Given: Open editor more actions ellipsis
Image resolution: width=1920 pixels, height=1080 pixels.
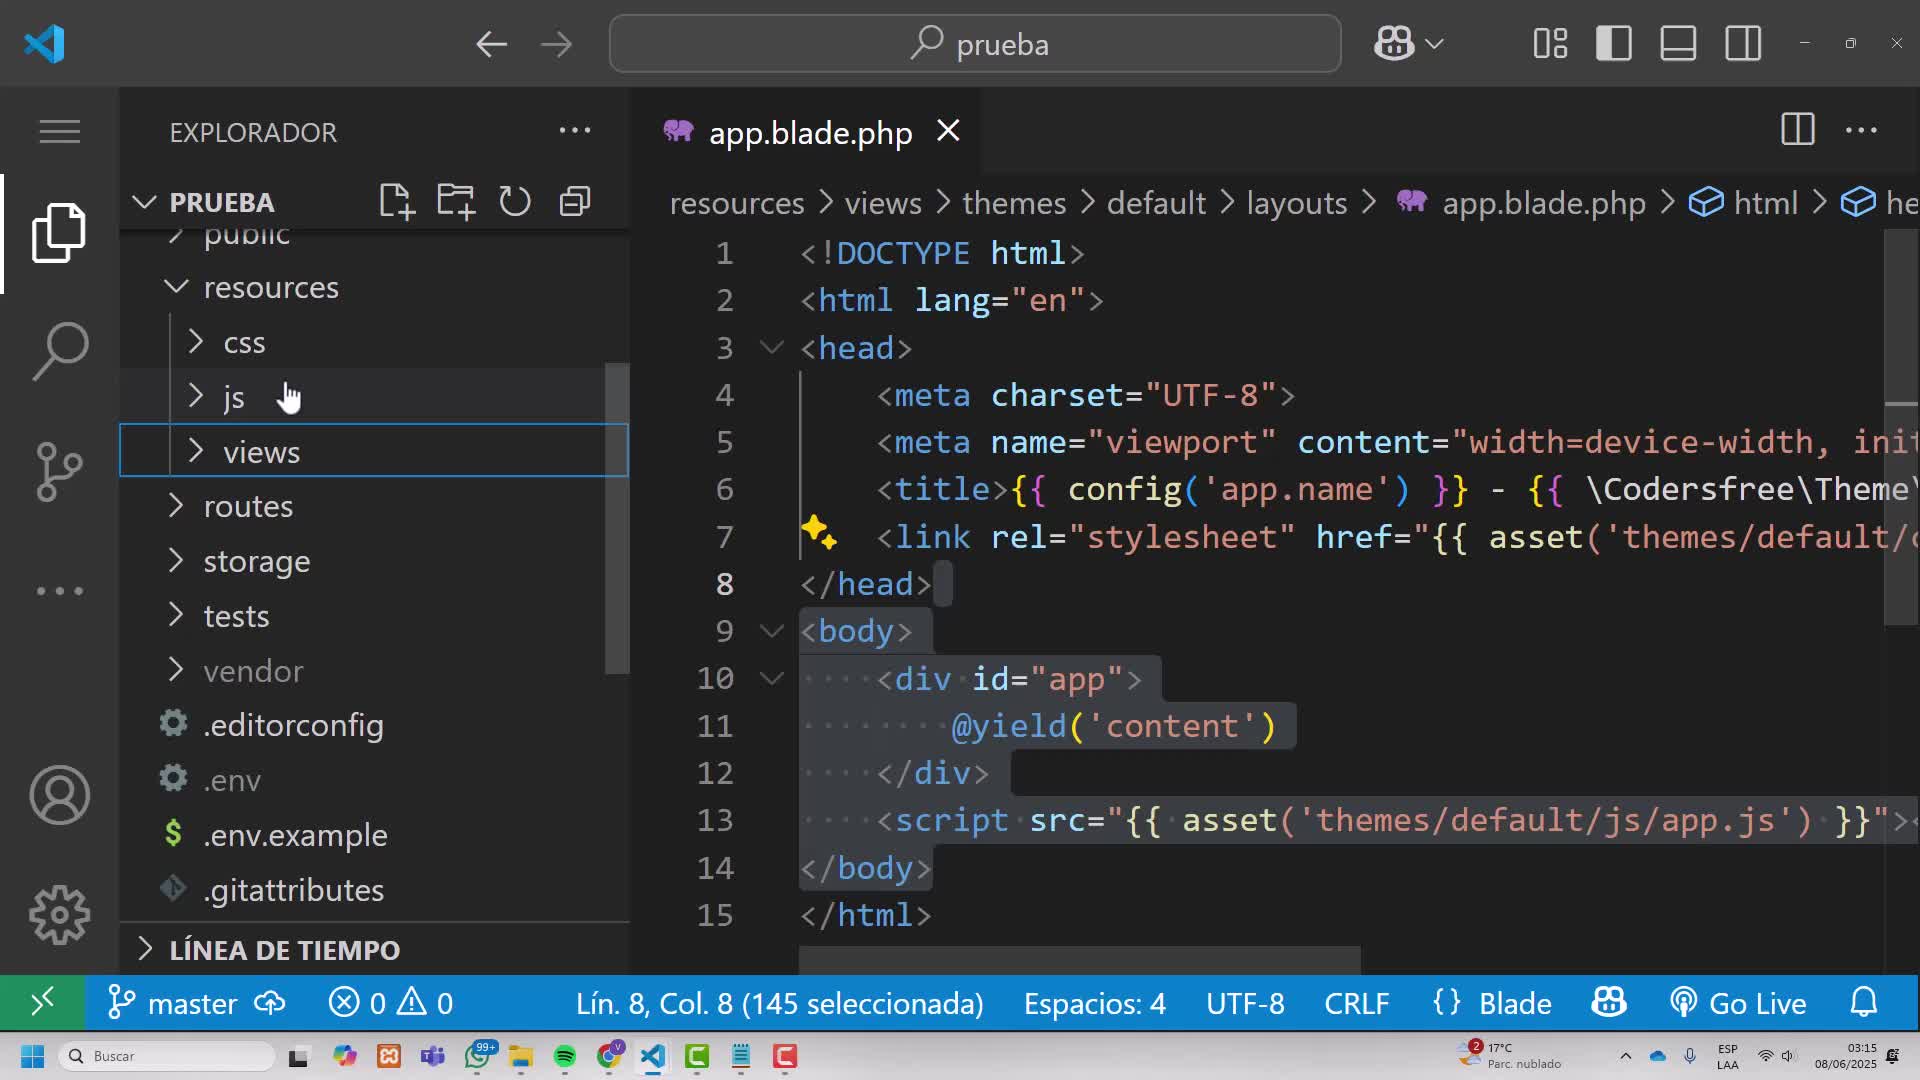Looking at the screenshot, I should pos(1861,130).
